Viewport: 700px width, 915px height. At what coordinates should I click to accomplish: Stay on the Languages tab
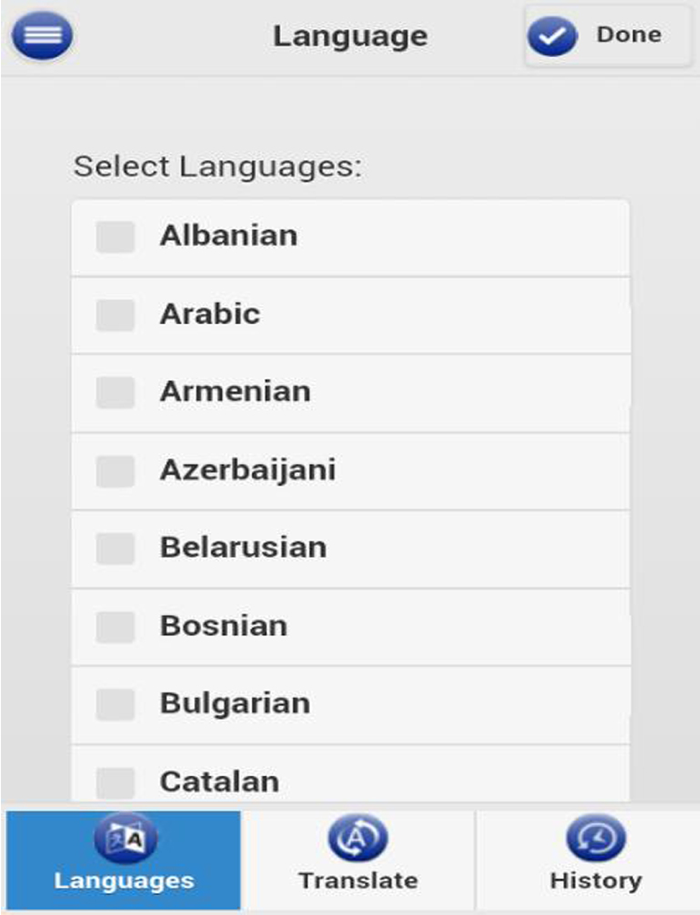click(x=122, y=860)
